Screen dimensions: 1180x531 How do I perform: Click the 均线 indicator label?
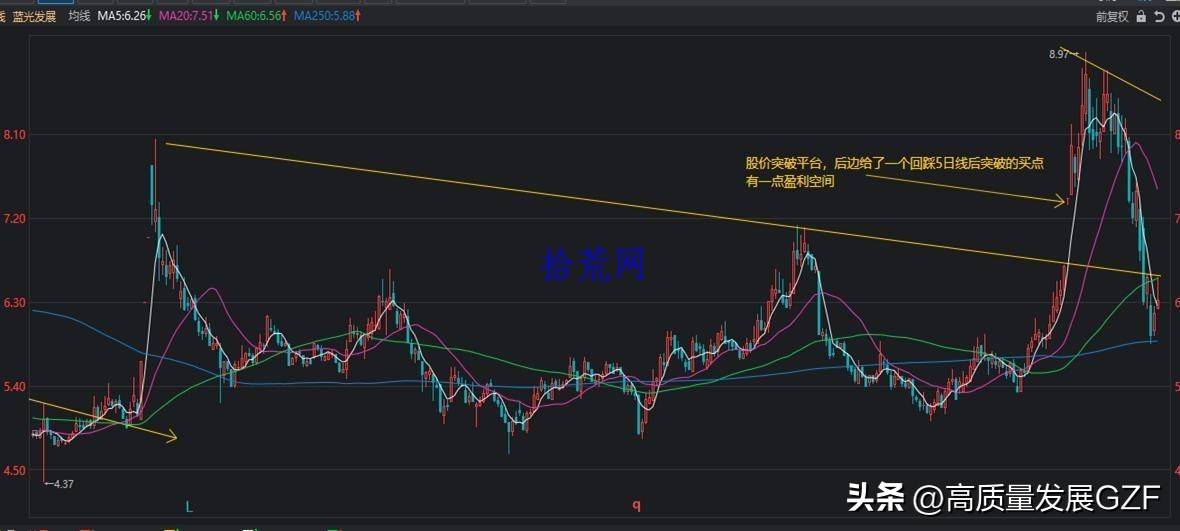[79, 16]
